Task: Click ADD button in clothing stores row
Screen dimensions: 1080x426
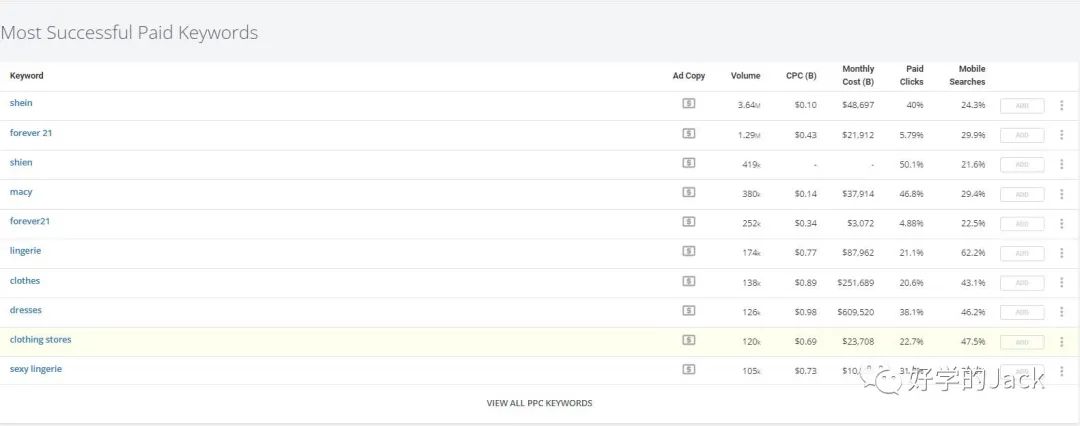Action: [x=1021, y=342]
